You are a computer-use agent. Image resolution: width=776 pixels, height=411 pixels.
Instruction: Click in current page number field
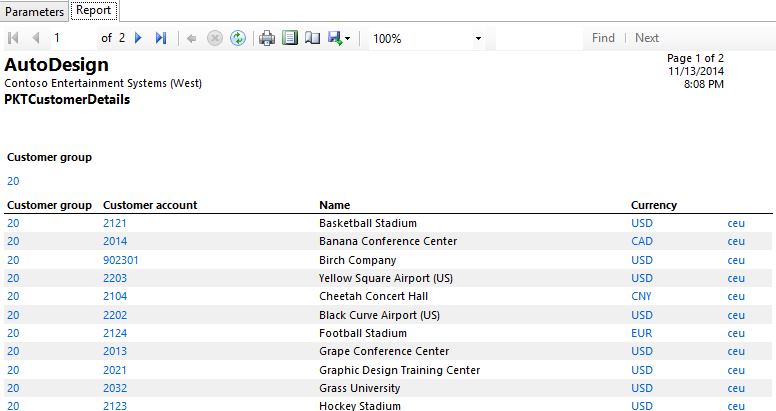[72, 38]
